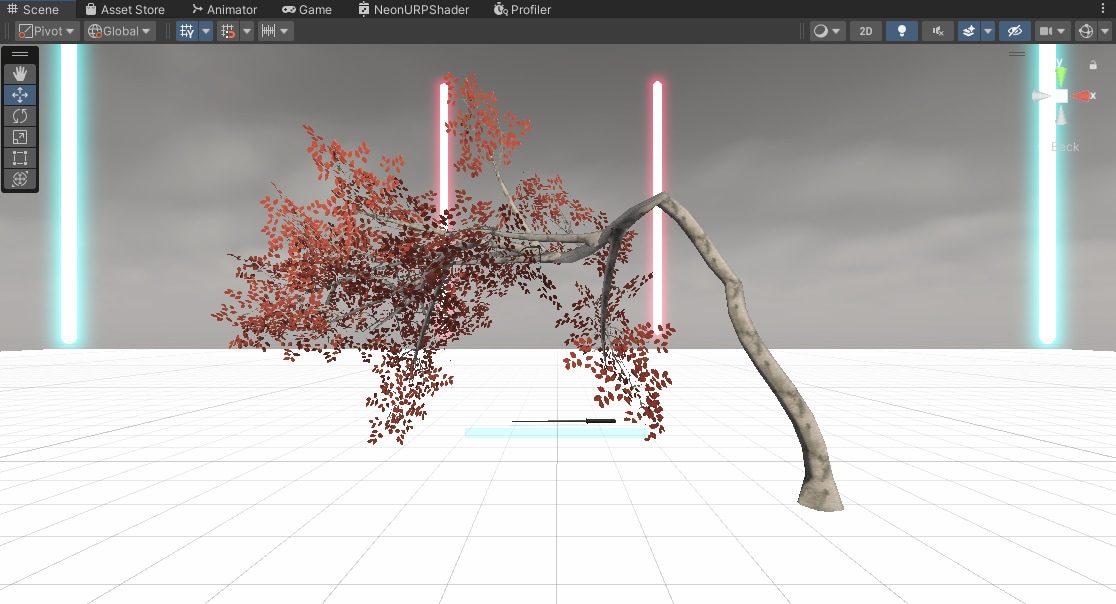Switch to the Scene tab
The height and width of the screenshot is (604, 1116).
(x=33, y=9)
